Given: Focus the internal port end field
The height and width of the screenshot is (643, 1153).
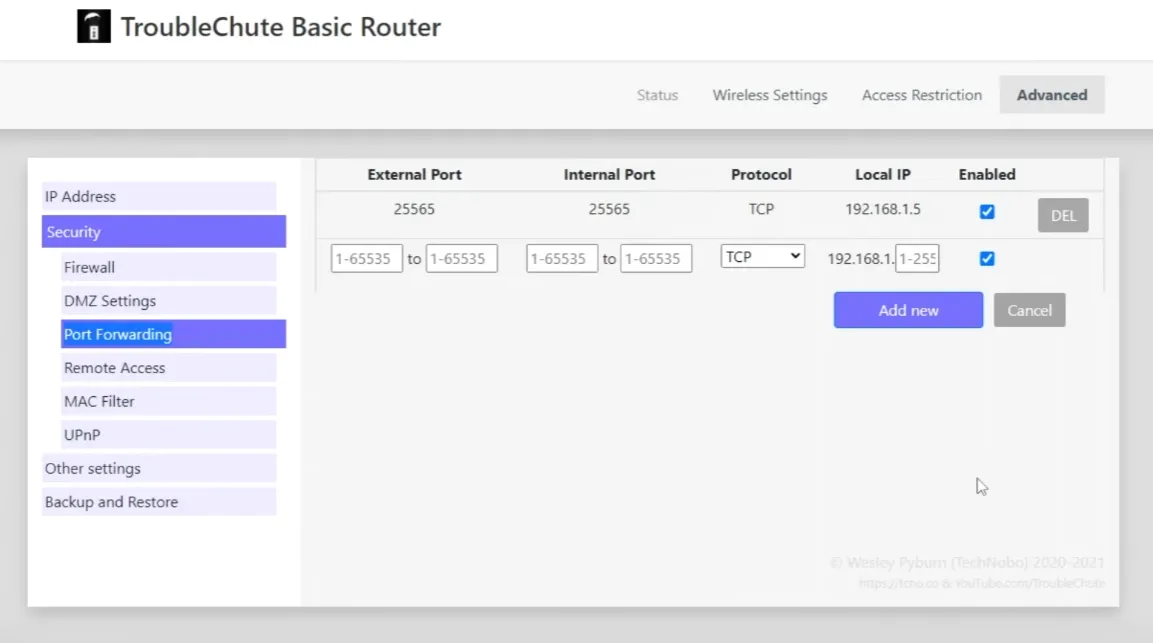Looking at the screenshot, I should point(656,259).
